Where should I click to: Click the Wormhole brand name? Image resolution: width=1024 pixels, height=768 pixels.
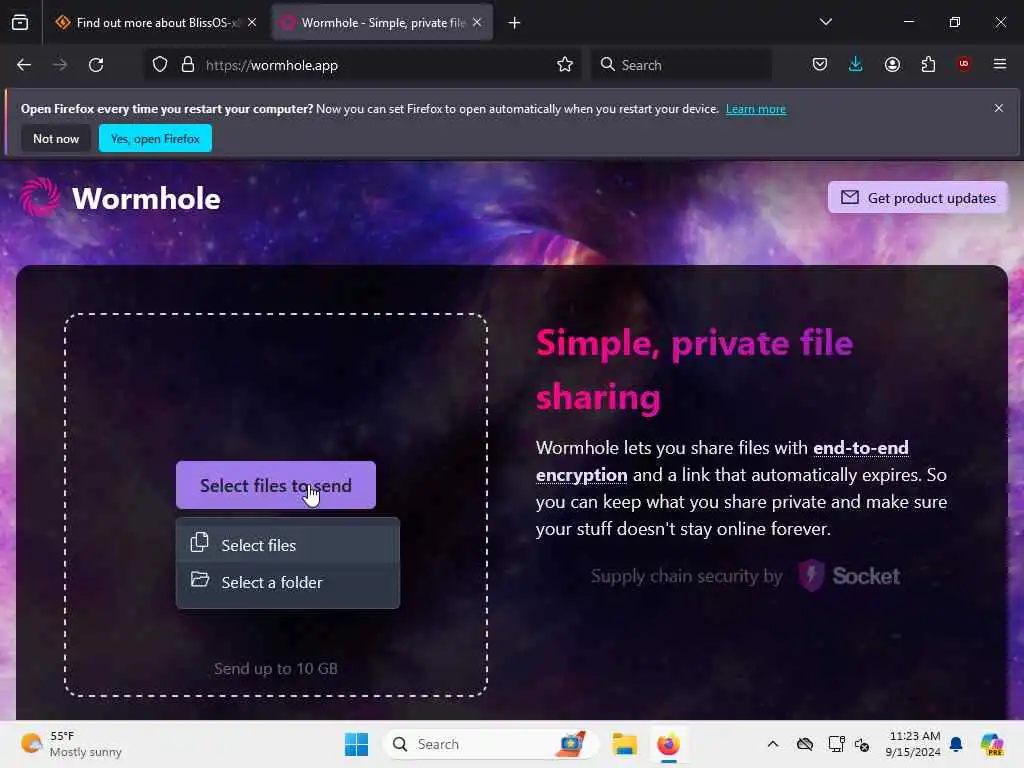pos(146,199)
